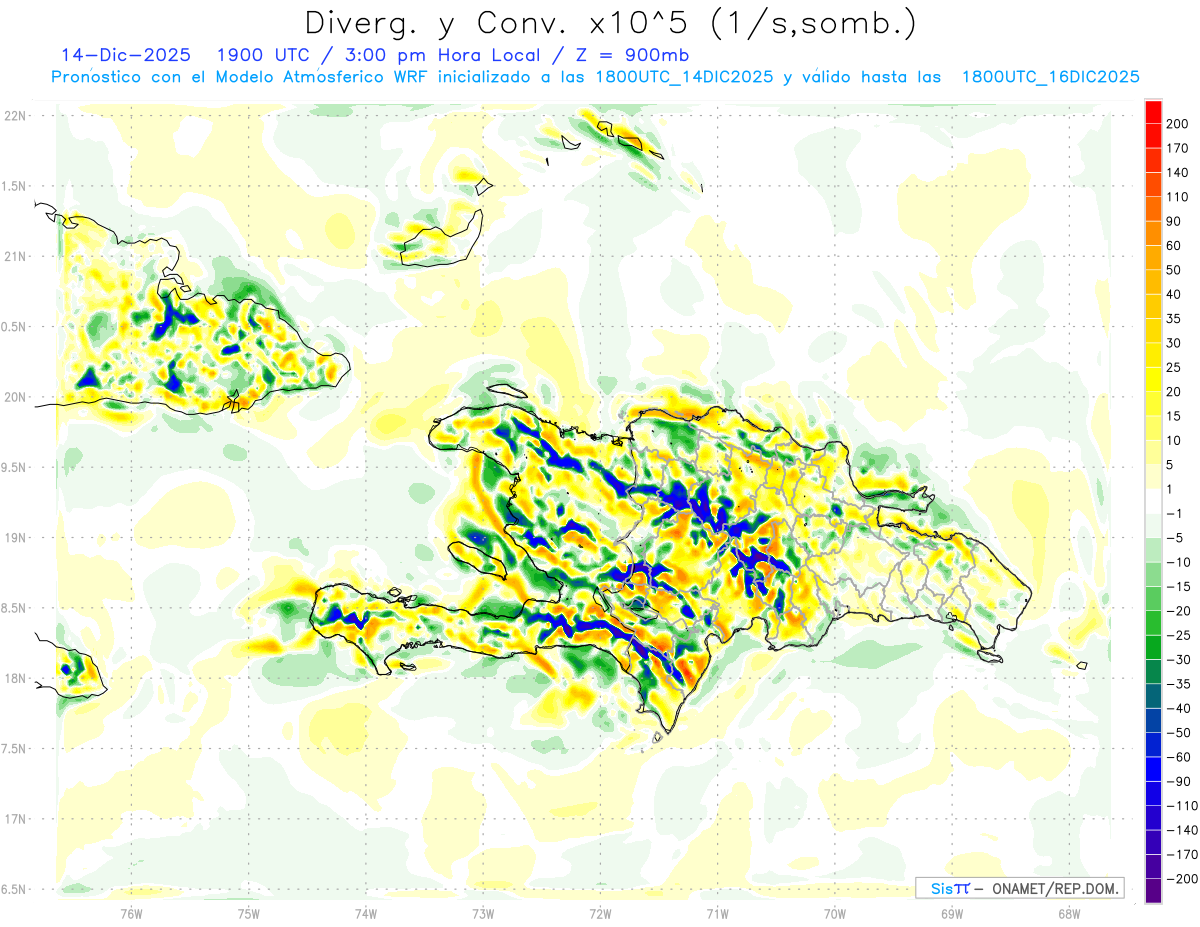Click the positive '60' colorbar label
The height and width of the screenshot is (927, 1200).
click(x=1175, y=245)
